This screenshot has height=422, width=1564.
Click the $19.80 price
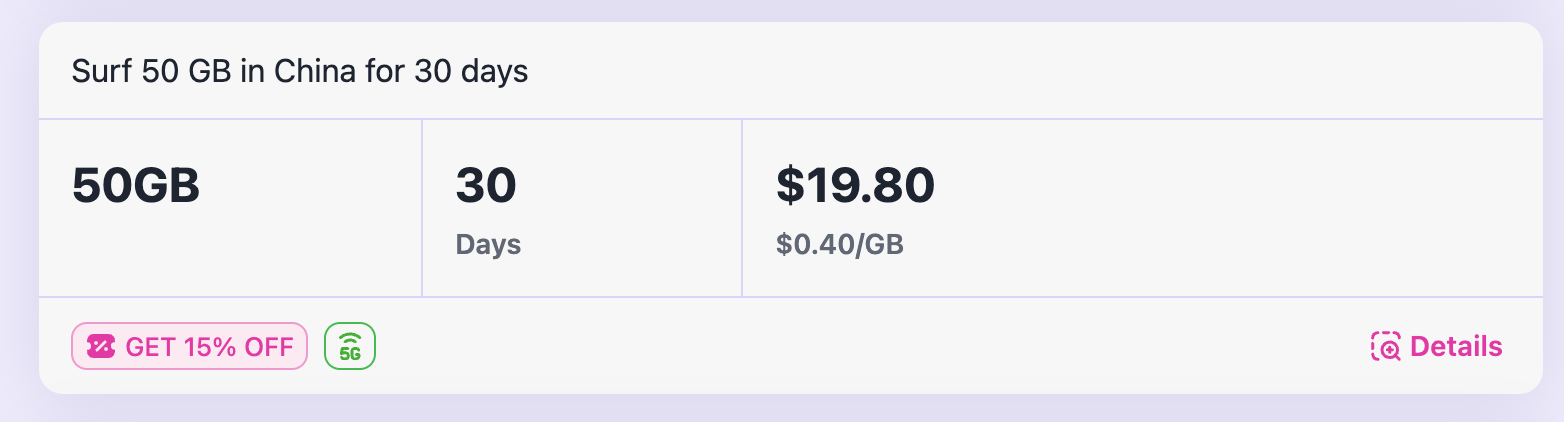click(x=855, y=186)
